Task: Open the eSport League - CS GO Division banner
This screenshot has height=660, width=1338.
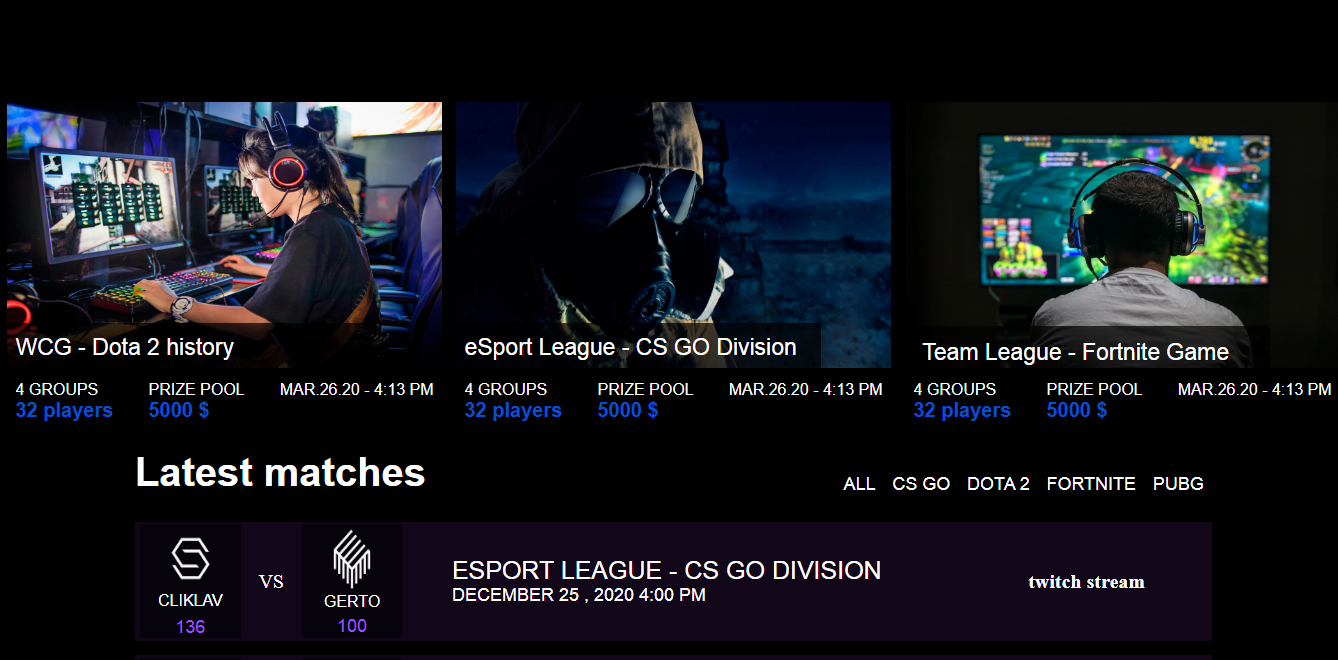Action: [672, 235]
